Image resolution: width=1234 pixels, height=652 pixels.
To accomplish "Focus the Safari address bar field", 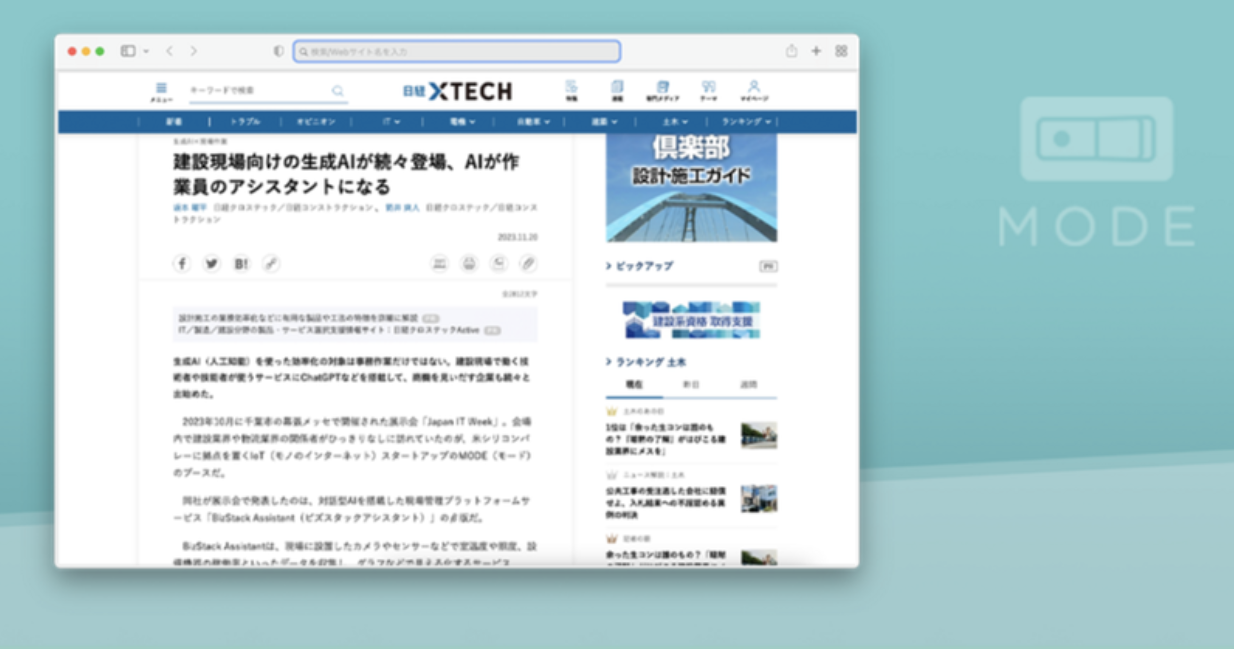I will click(x=457, y=51).
